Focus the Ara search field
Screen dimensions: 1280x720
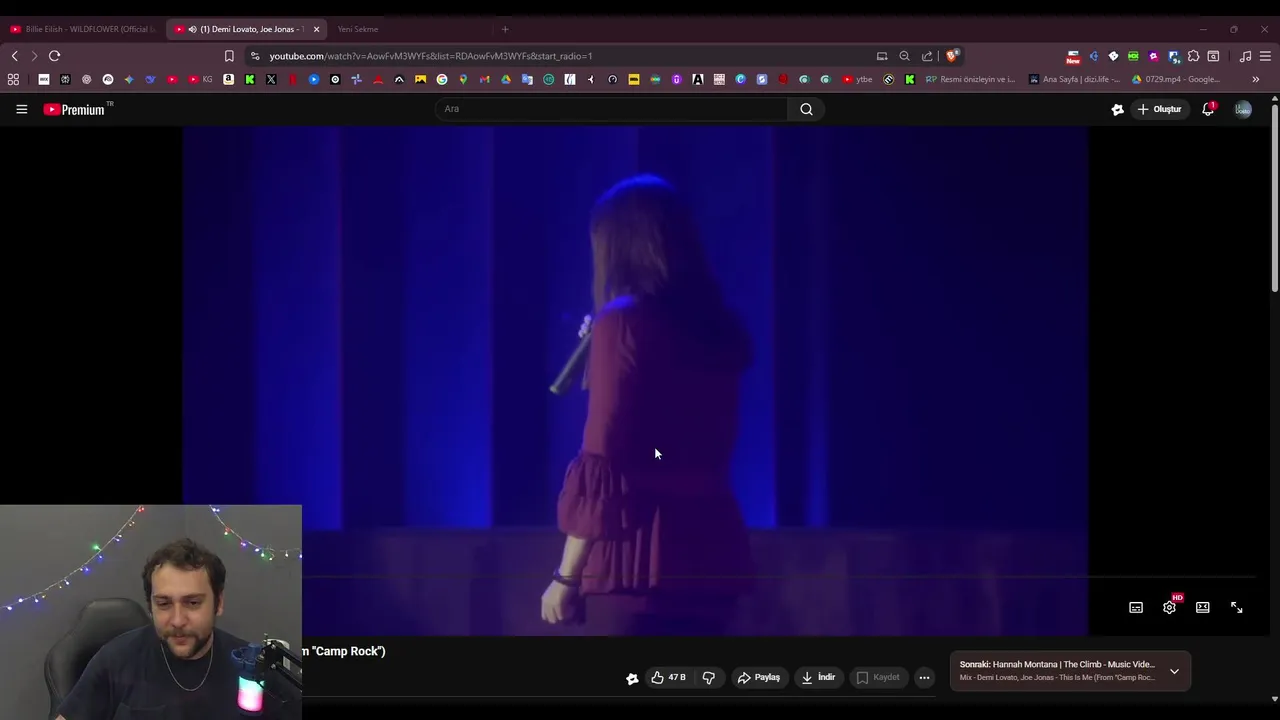coord(611,109)
